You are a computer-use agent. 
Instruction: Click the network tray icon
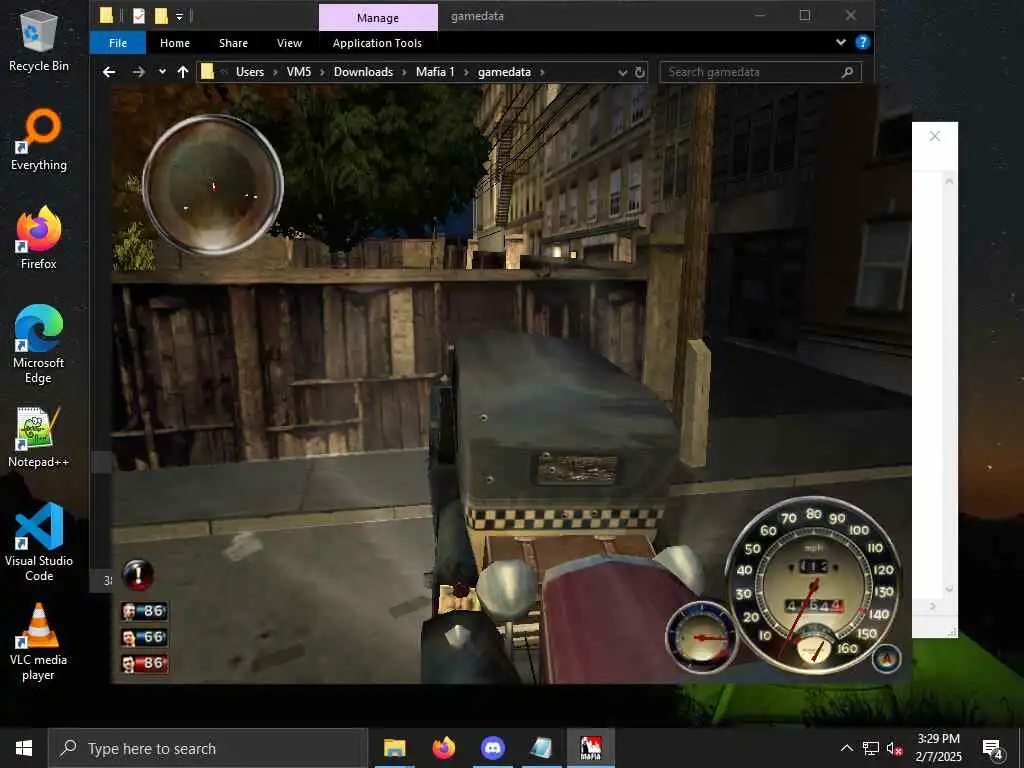coord(871,748)
